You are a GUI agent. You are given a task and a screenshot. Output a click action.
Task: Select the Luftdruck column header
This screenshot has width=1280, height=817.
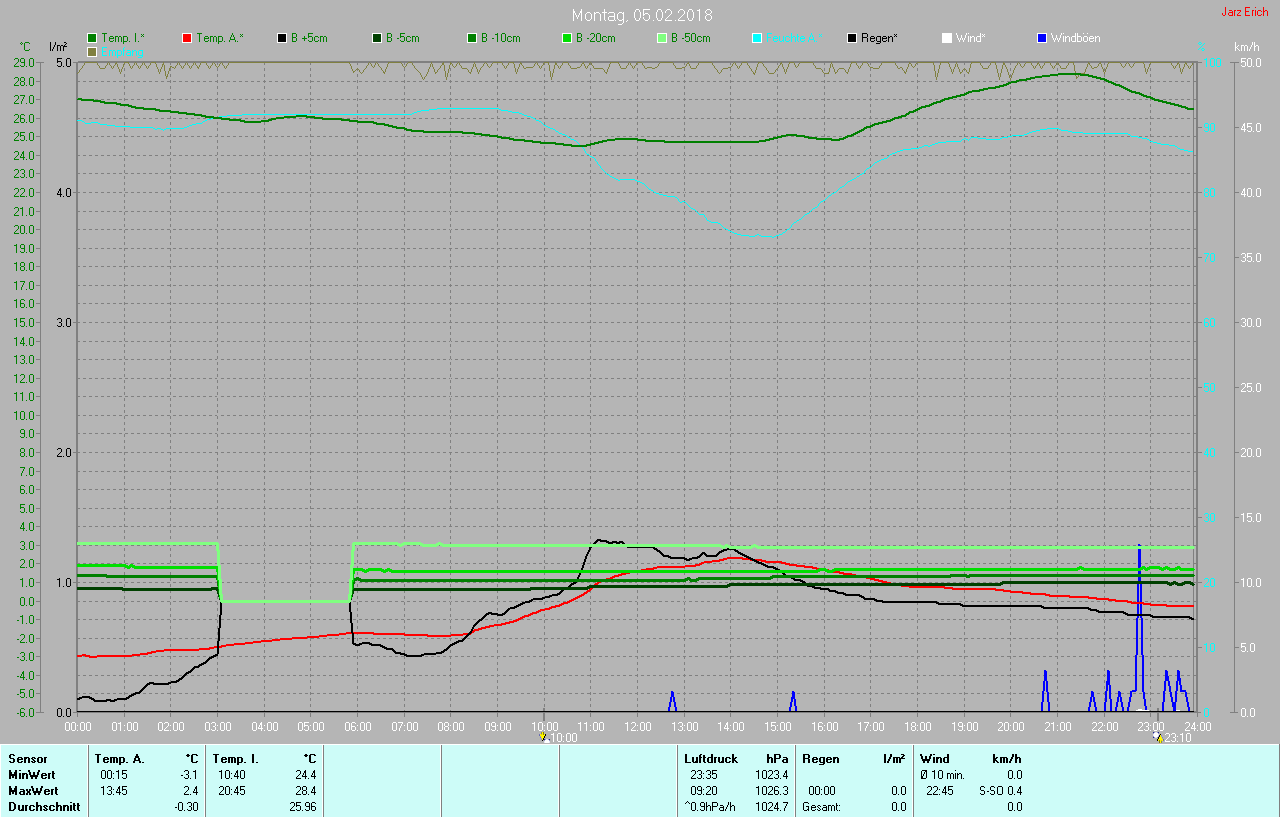(709, 759)
